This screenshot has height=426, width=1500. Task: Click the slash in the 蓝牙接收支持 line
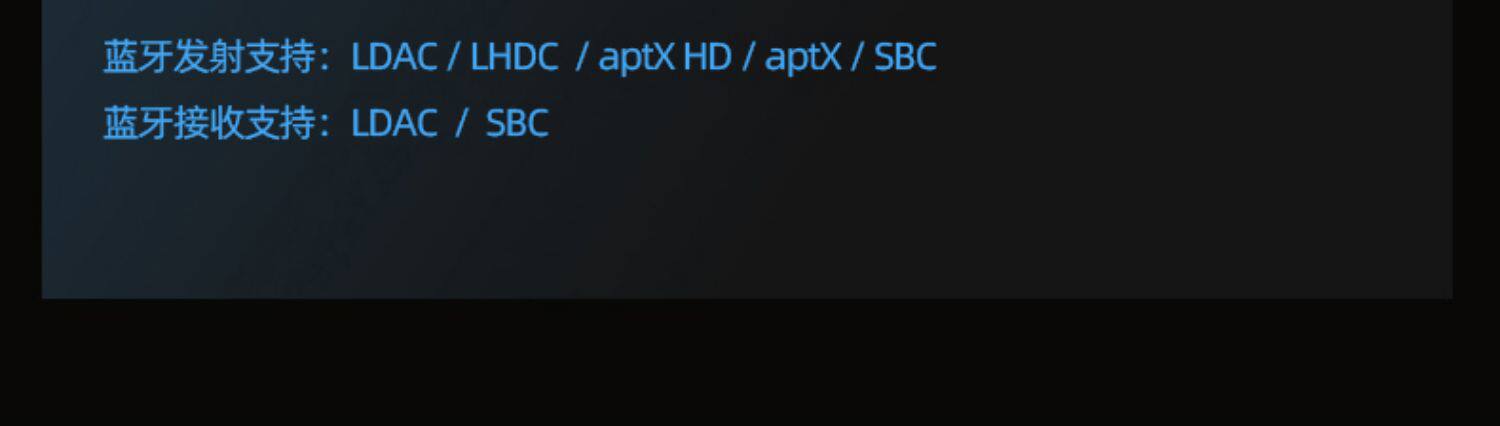point(462,123)
